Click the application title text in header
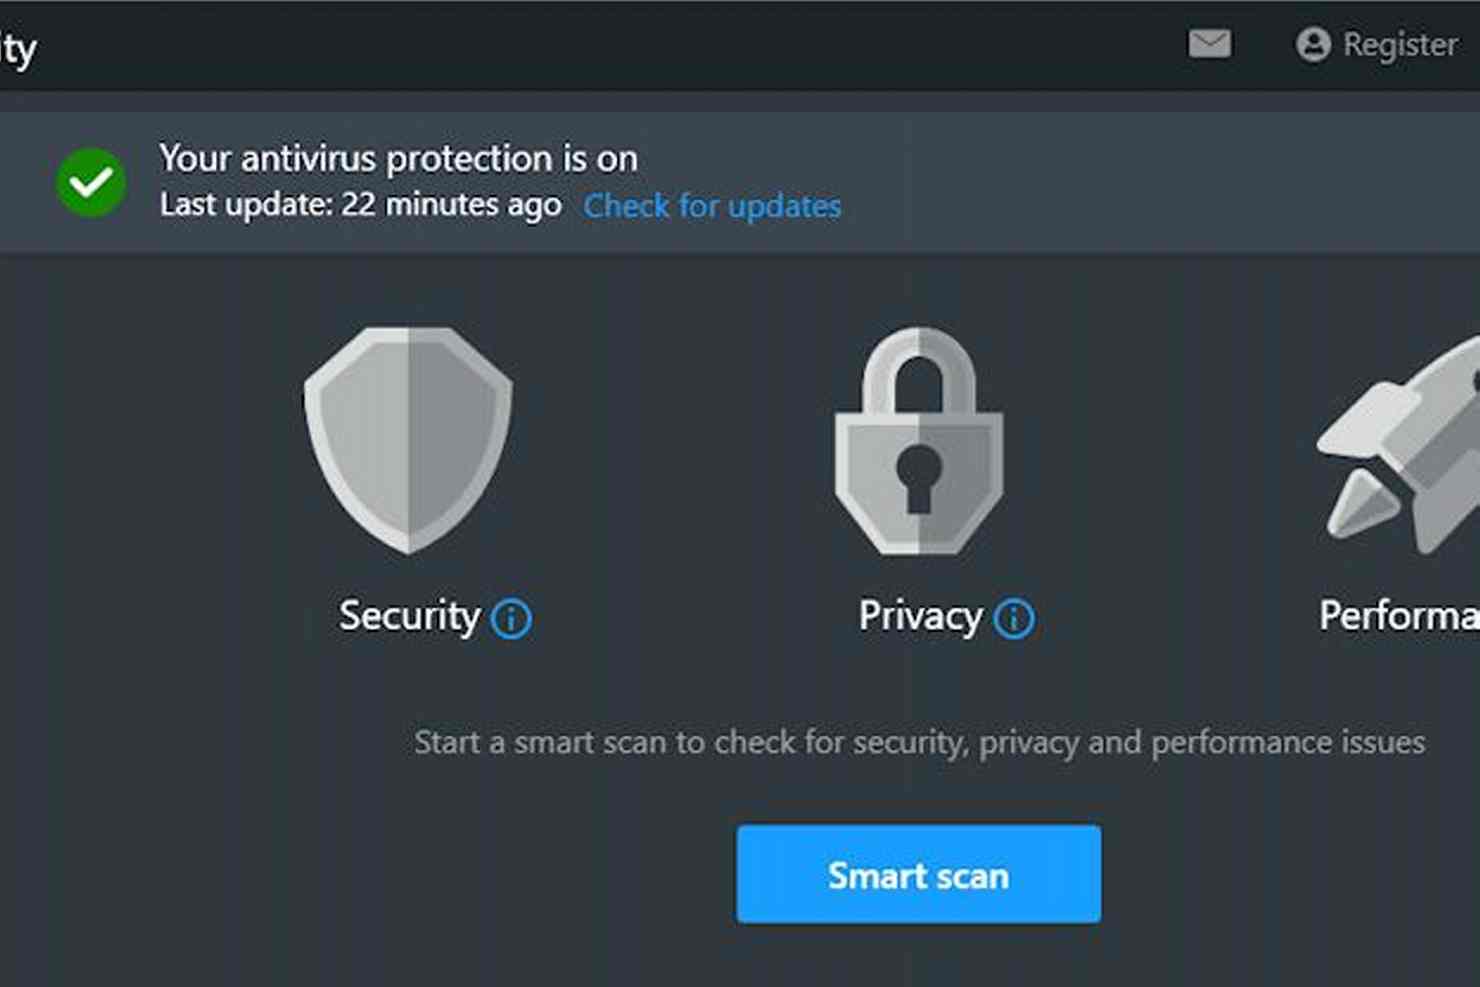 [18, 48]
